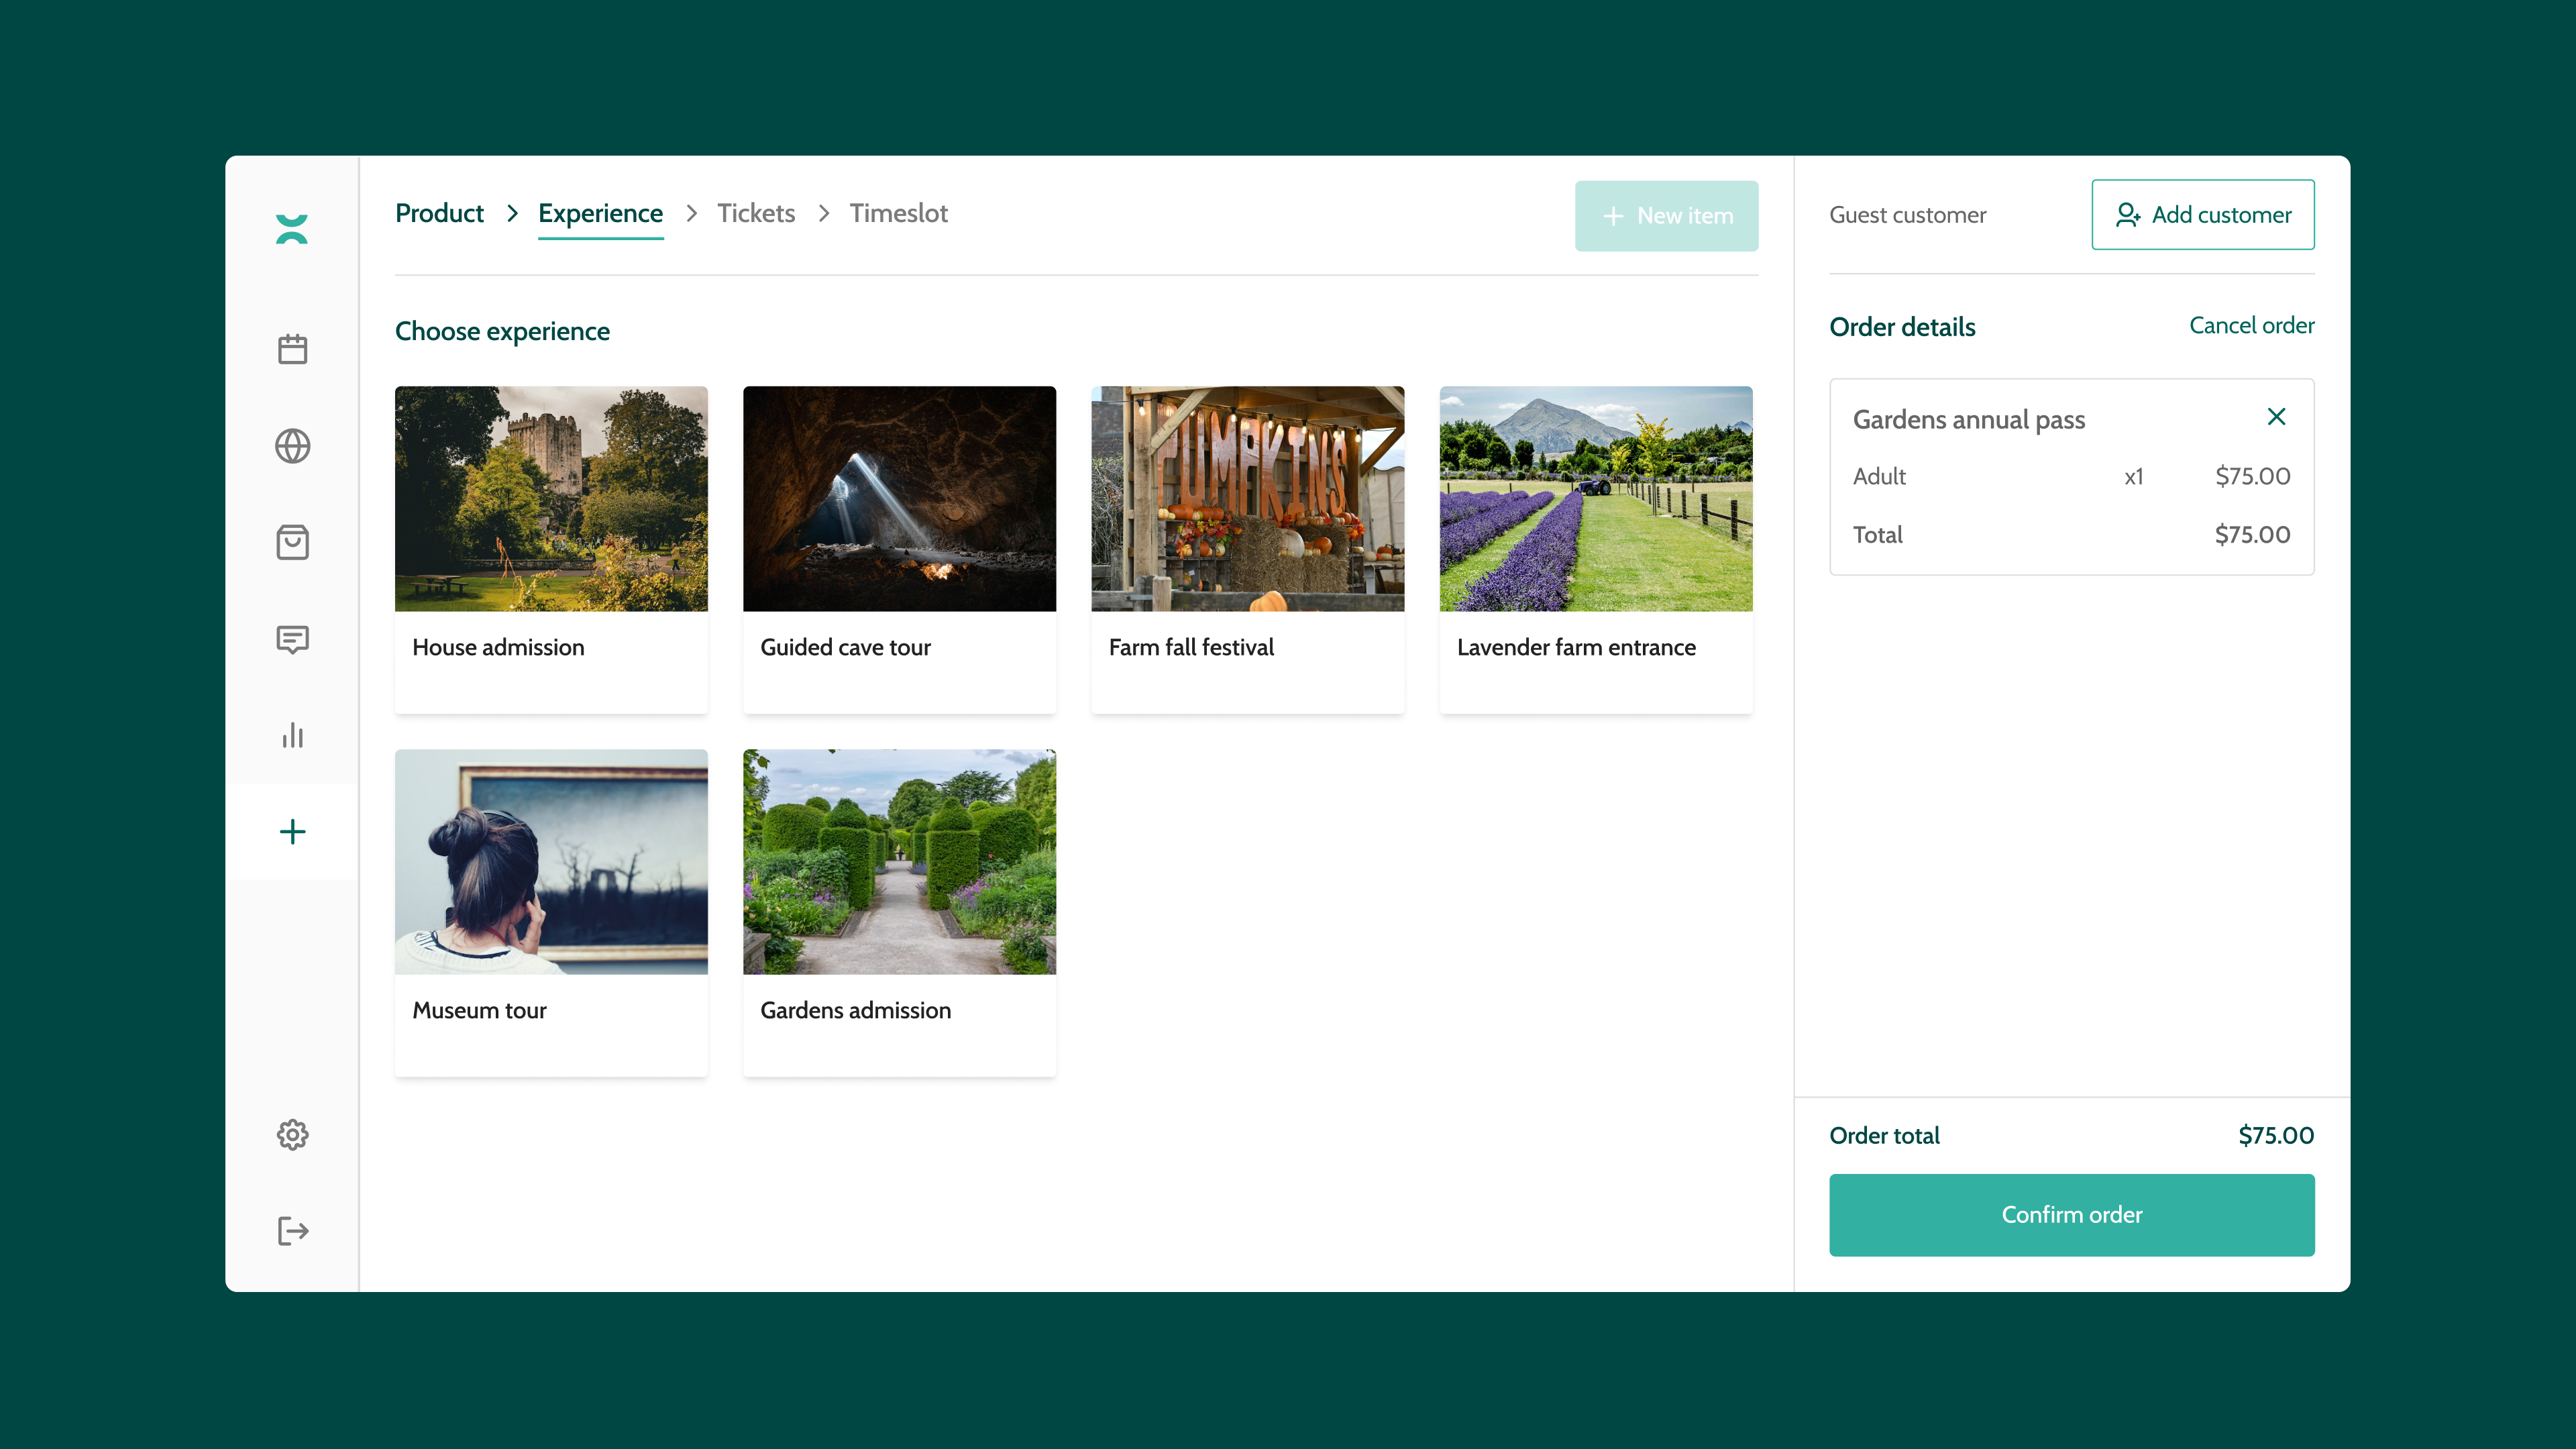This screenshot has width=2576, height=1449.
Task: Open the Gardens admission experience
Action: point(898,912)
